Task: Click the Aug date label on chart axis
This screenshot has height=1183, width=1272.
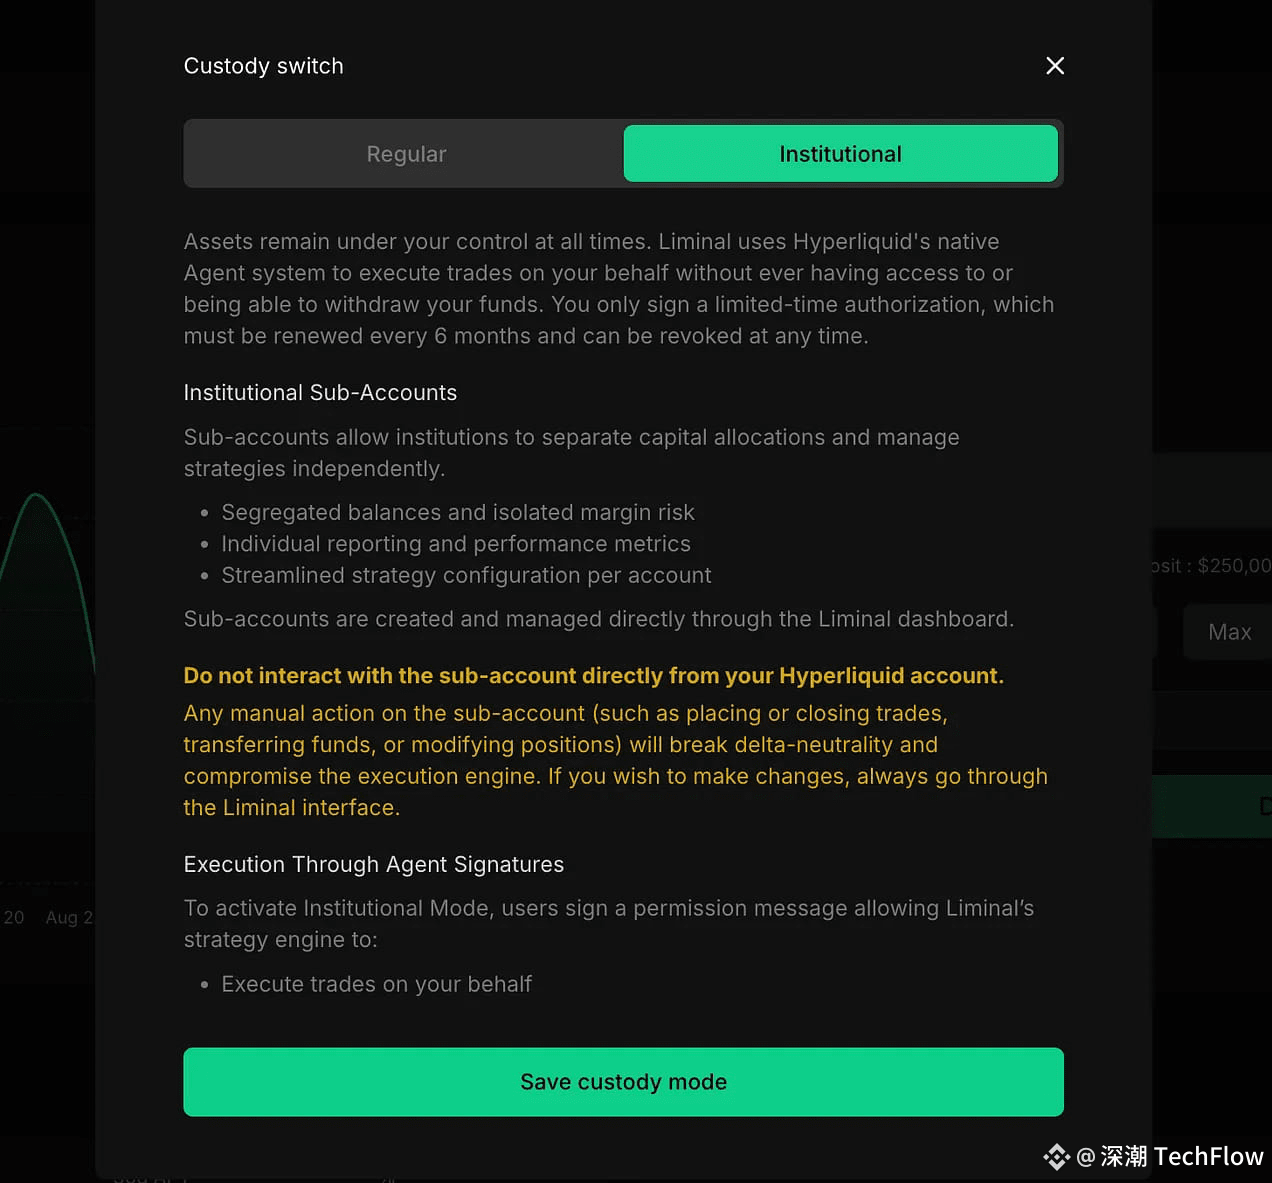Action: pos(69,917)
